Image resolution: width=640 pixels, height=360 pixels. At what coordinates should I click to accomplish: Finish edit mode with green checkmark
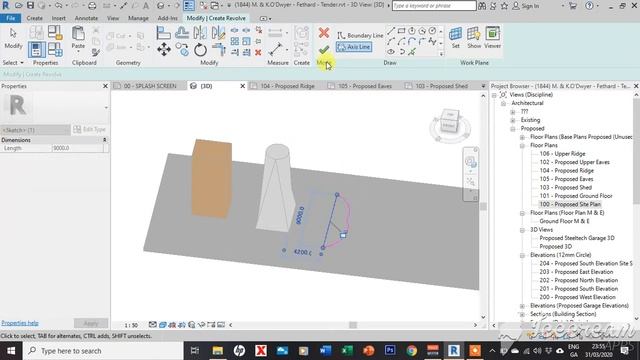324,50
